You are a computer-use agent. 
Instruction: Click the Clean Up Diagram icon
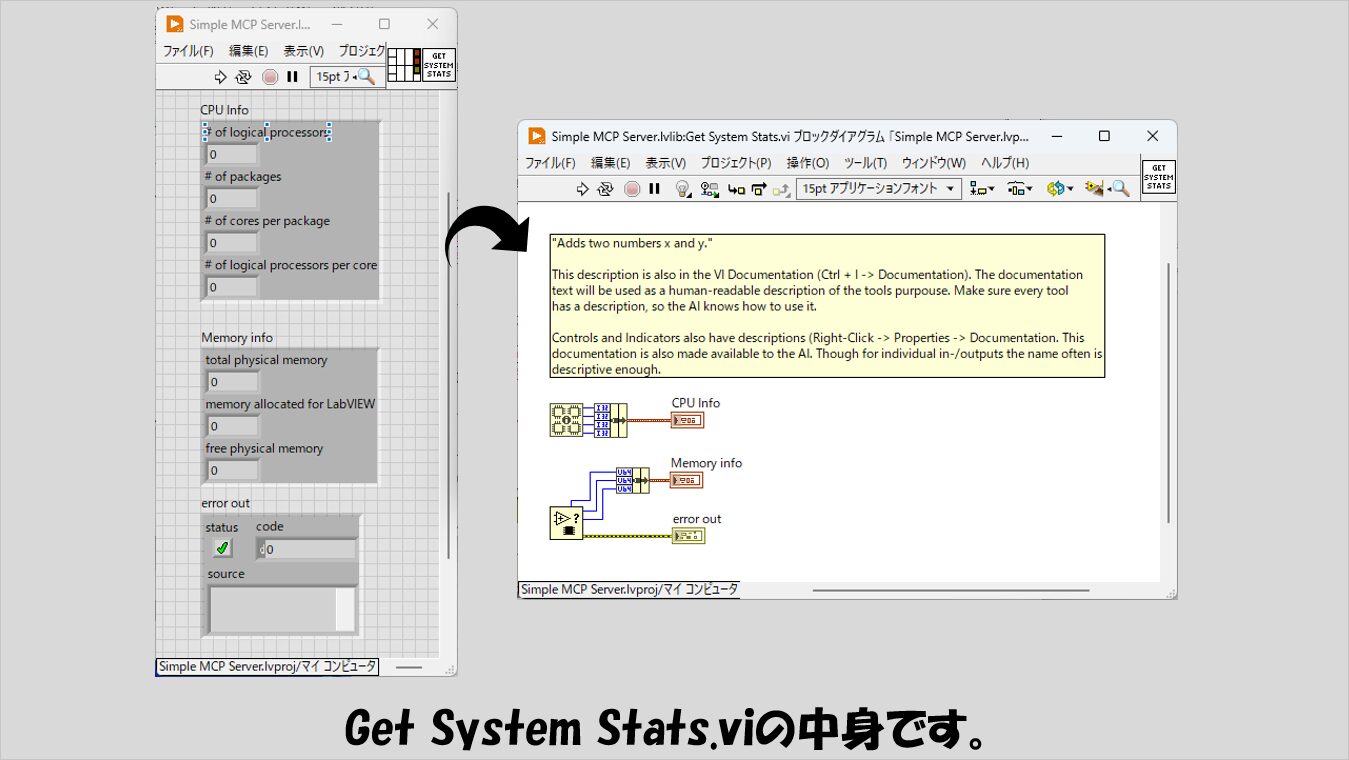click(1095, 189)
